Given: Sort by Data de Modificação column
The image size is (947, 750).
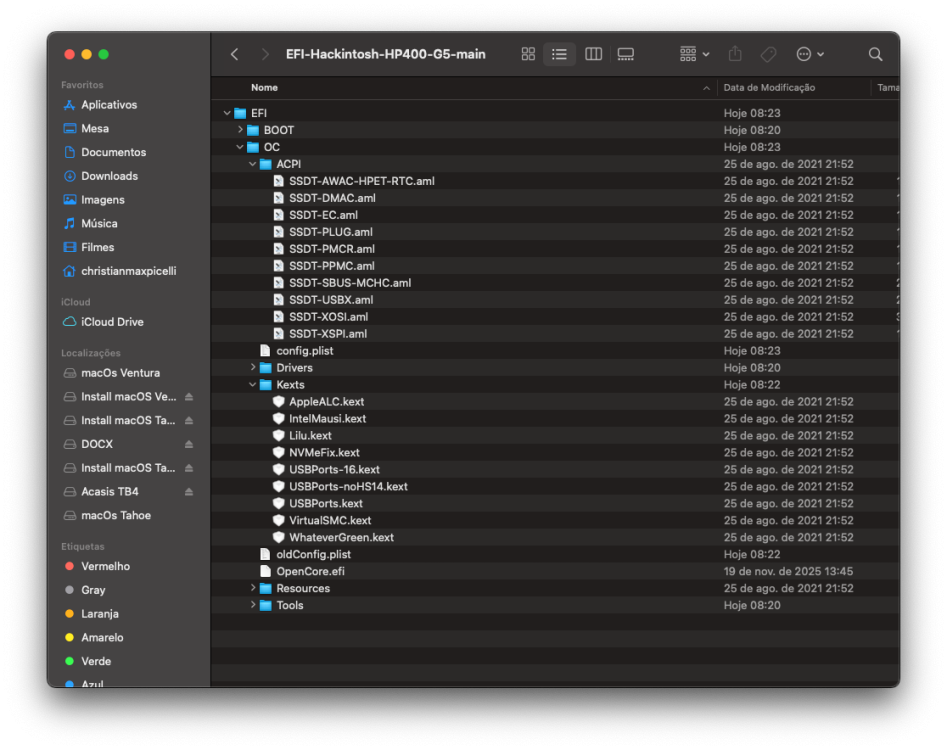Looking at the screenshot, I should (769, 88).
